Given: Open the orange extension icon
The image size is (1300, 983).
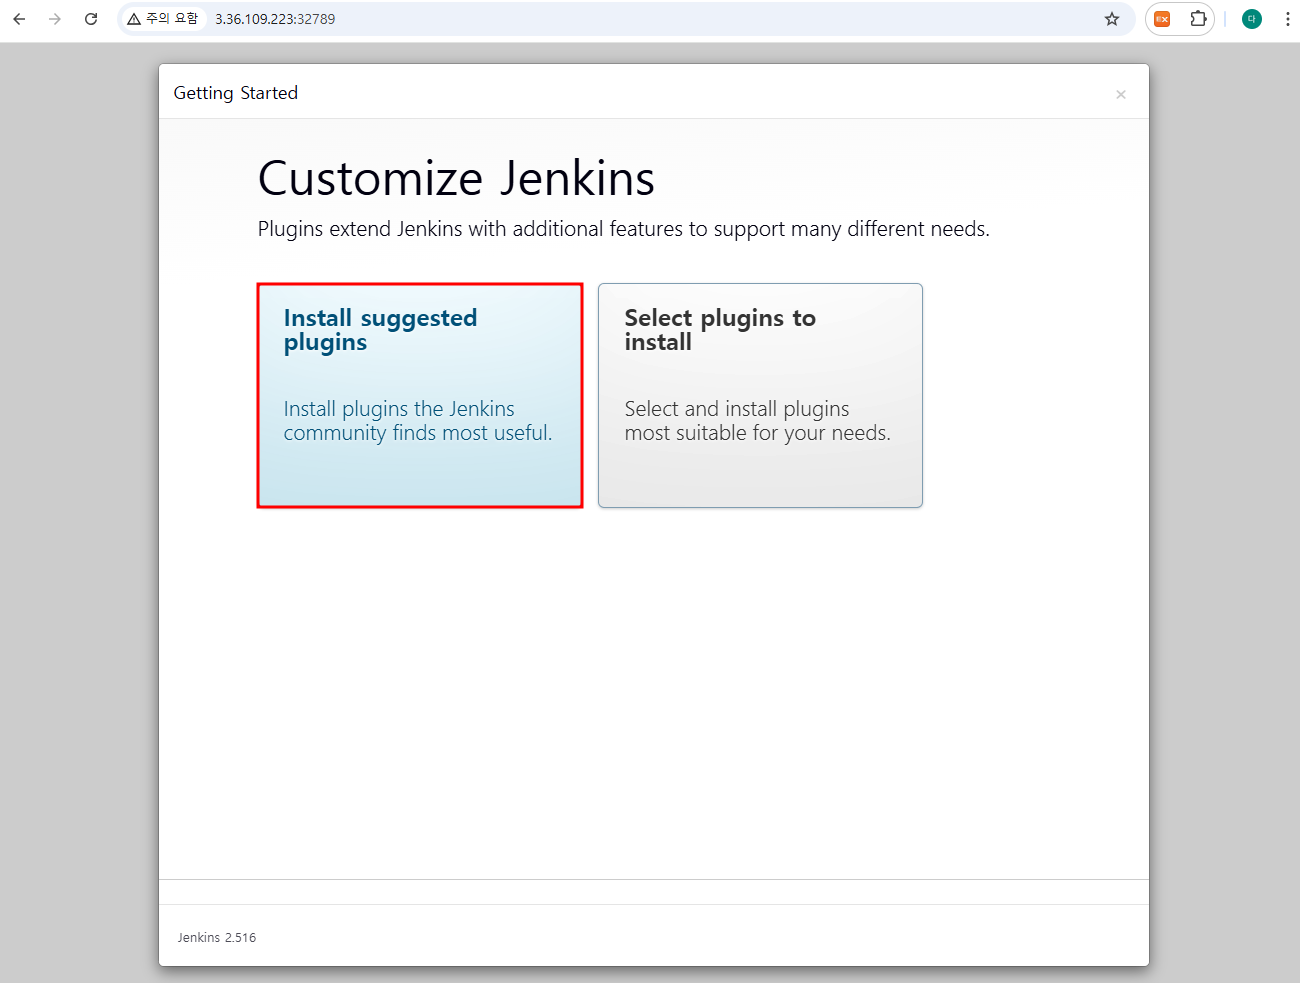Looking at the screenshot, I should [x=1162, y=19].
